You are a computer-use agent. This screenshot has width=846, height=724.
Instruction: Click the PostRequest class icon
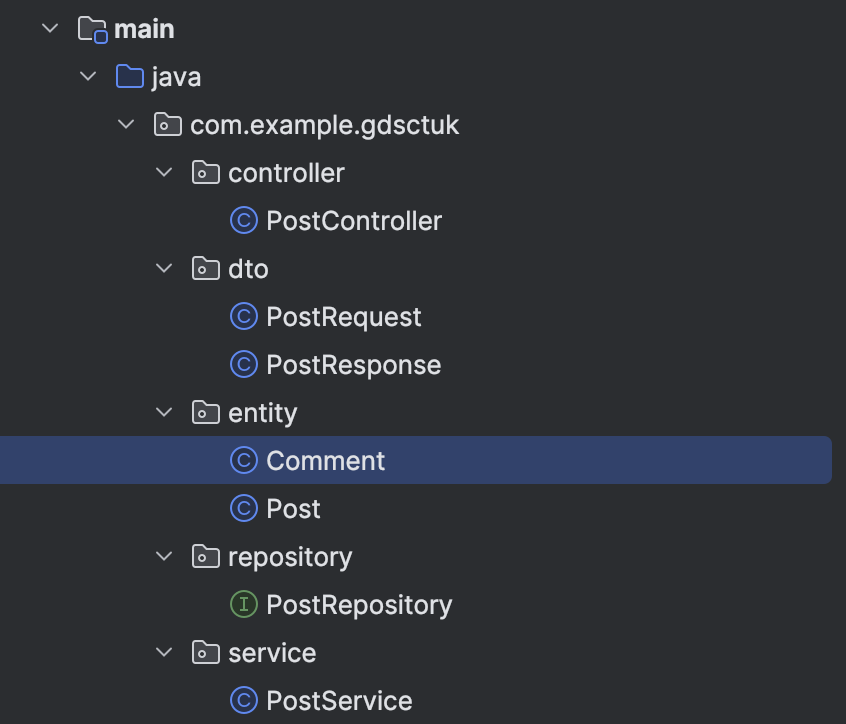[x=244, y=317]
